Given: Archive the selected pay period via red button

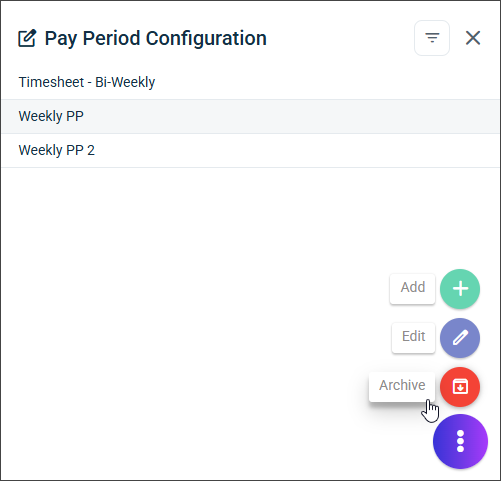Looking at the screenshot, I should click(460, 387).
